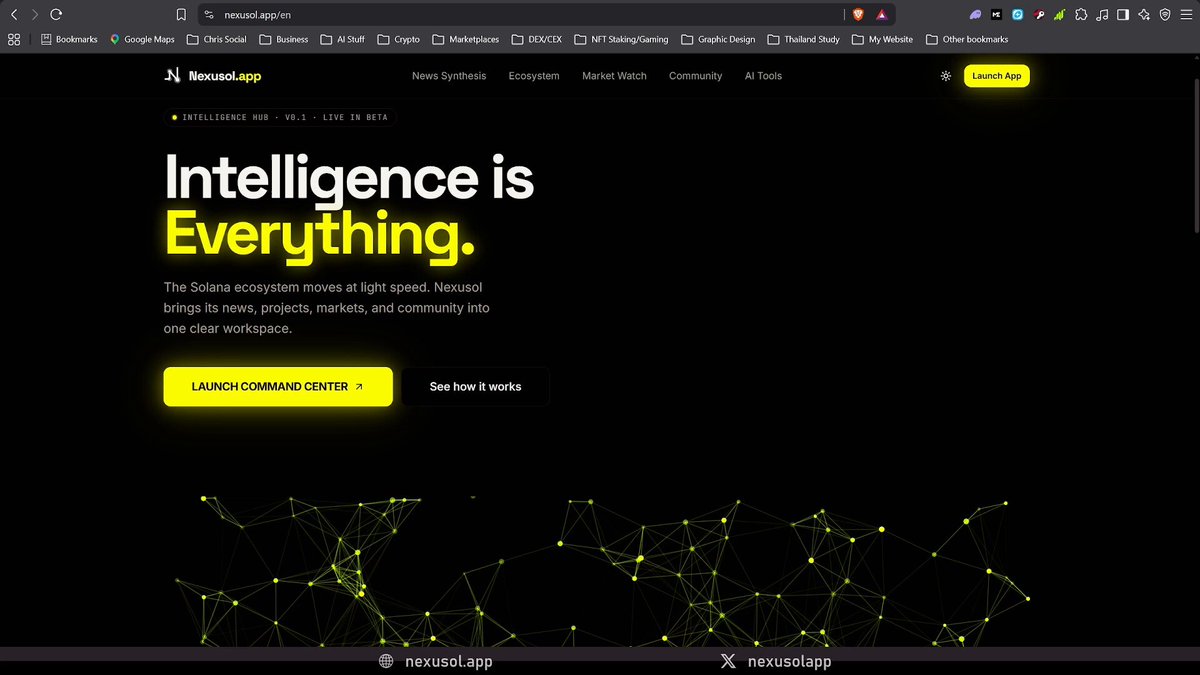Reload the page with the refresh icon
Screen dimensions: 1200x675
point(56,15)
